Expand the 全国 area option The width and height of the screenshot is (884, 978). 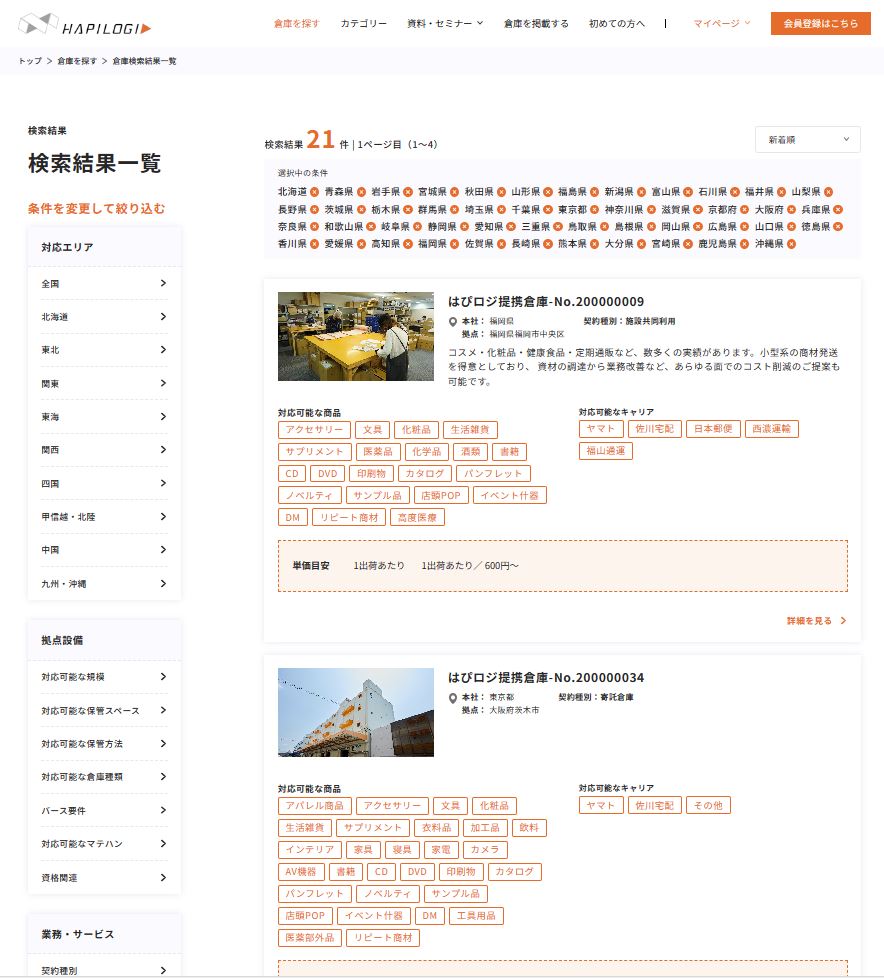point(104,284)
